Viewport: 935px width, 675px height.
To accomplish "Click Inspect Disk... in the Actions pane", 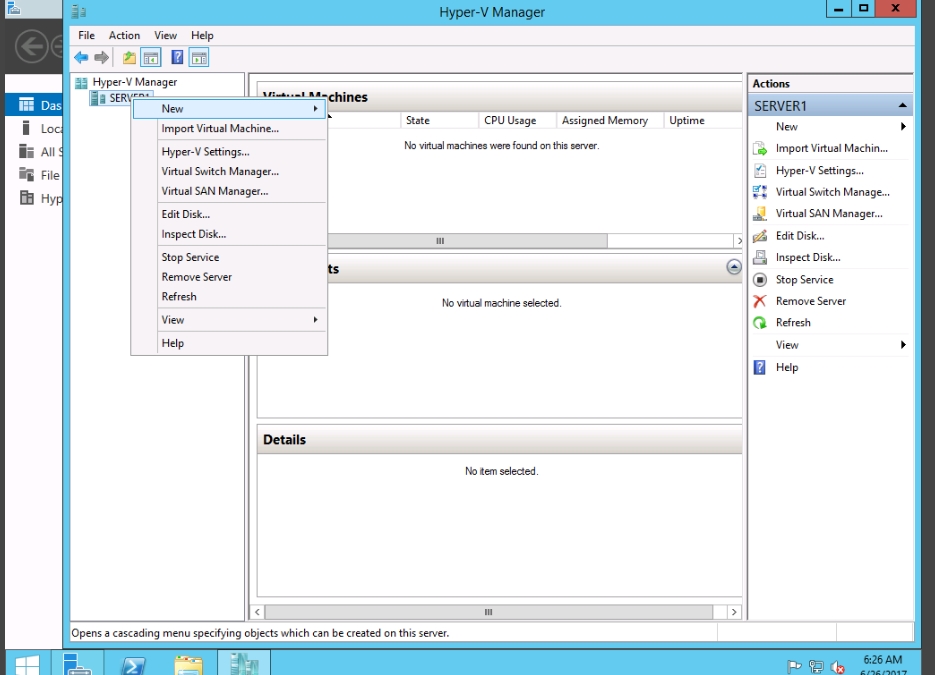I will [808, 258].
